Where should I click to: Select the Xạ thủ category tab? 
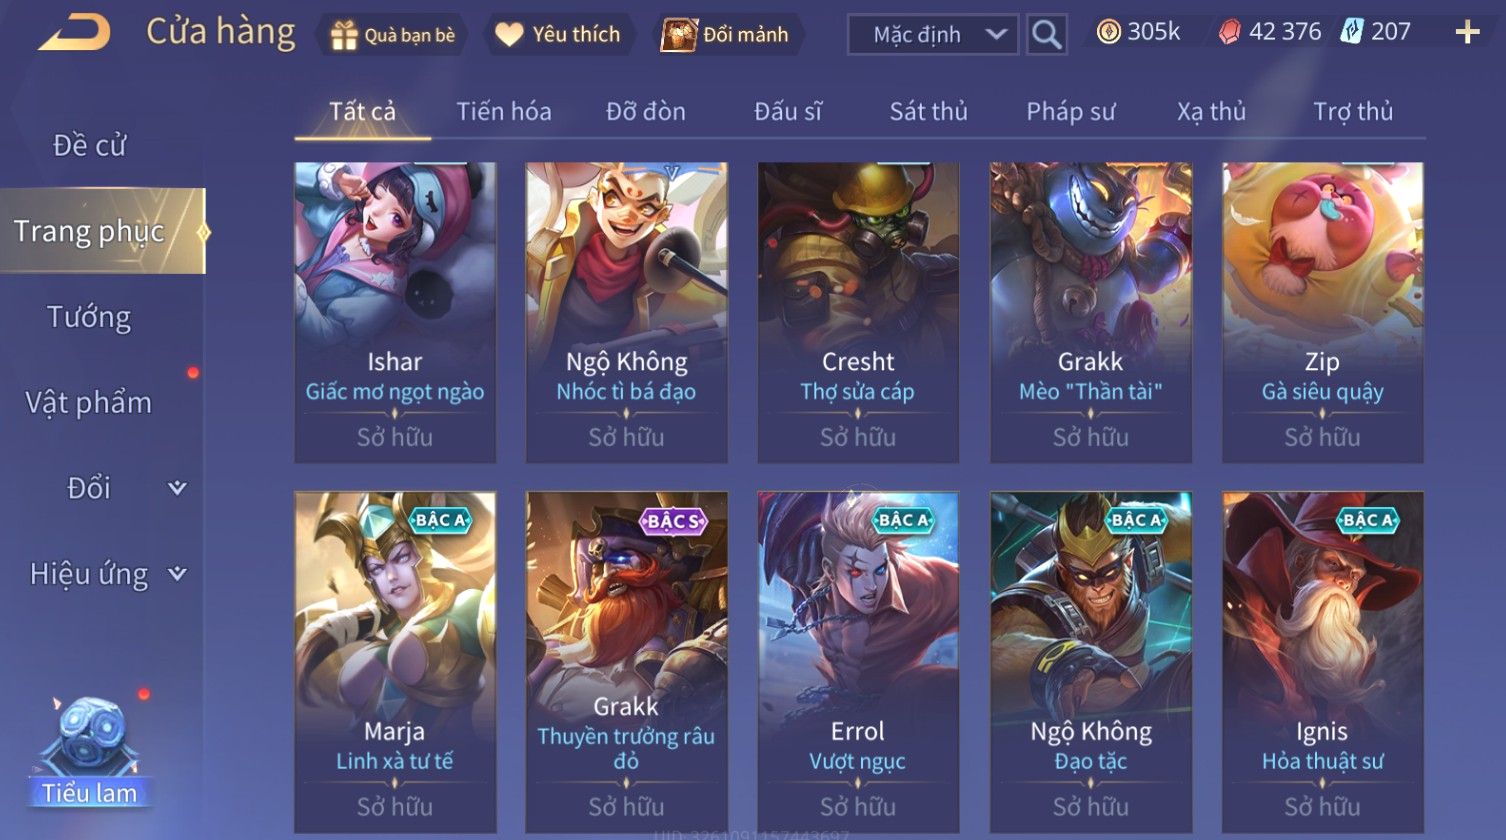coord(1211,111)
